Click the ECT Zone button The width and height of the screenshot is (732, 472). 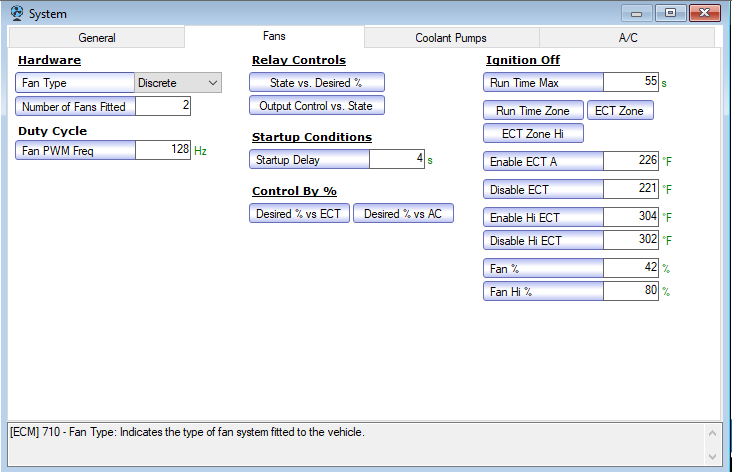(620, 111)
